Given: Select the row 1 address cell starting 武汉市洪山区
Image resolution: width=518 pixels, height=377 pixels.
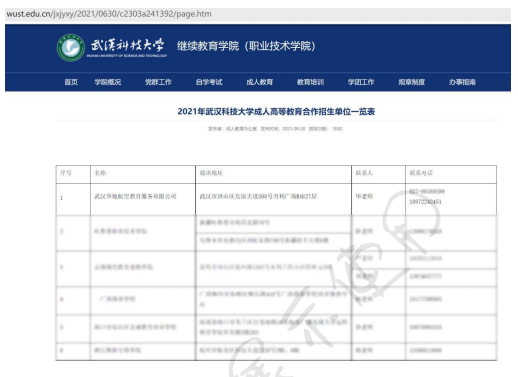Looking at the screenshot, I should [x=274, y=199].
